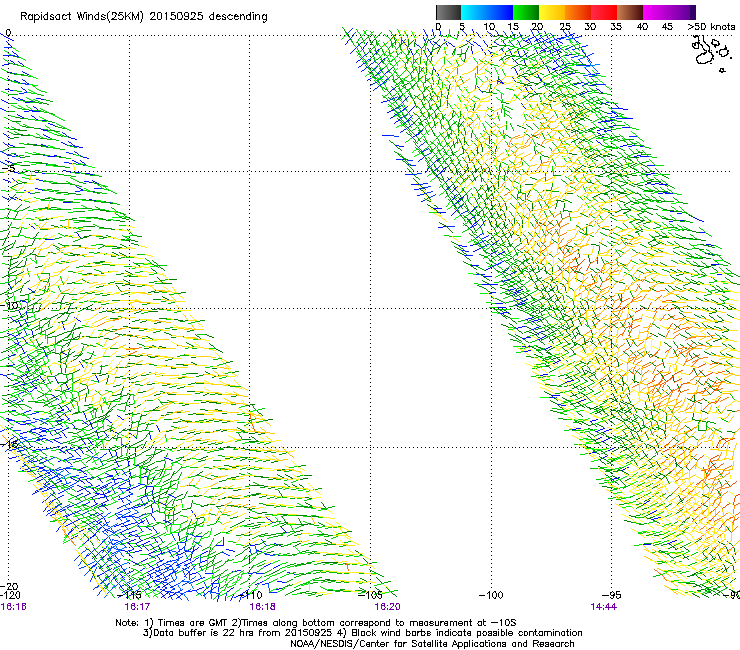Image resolution: width=740 pixels, height=650 pixels.
Task: Click the 'NOAA/NESDIS/Center for Satellite Applications' credit line
Action: [x=432, y=644]
